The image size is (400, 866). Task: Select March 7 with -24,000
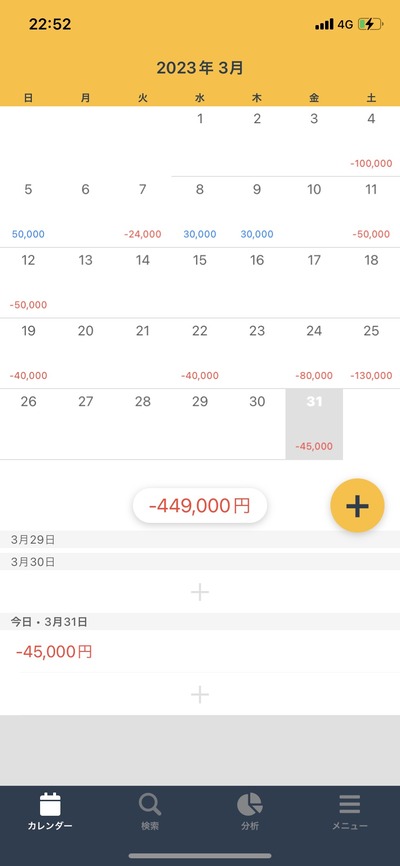143,212
